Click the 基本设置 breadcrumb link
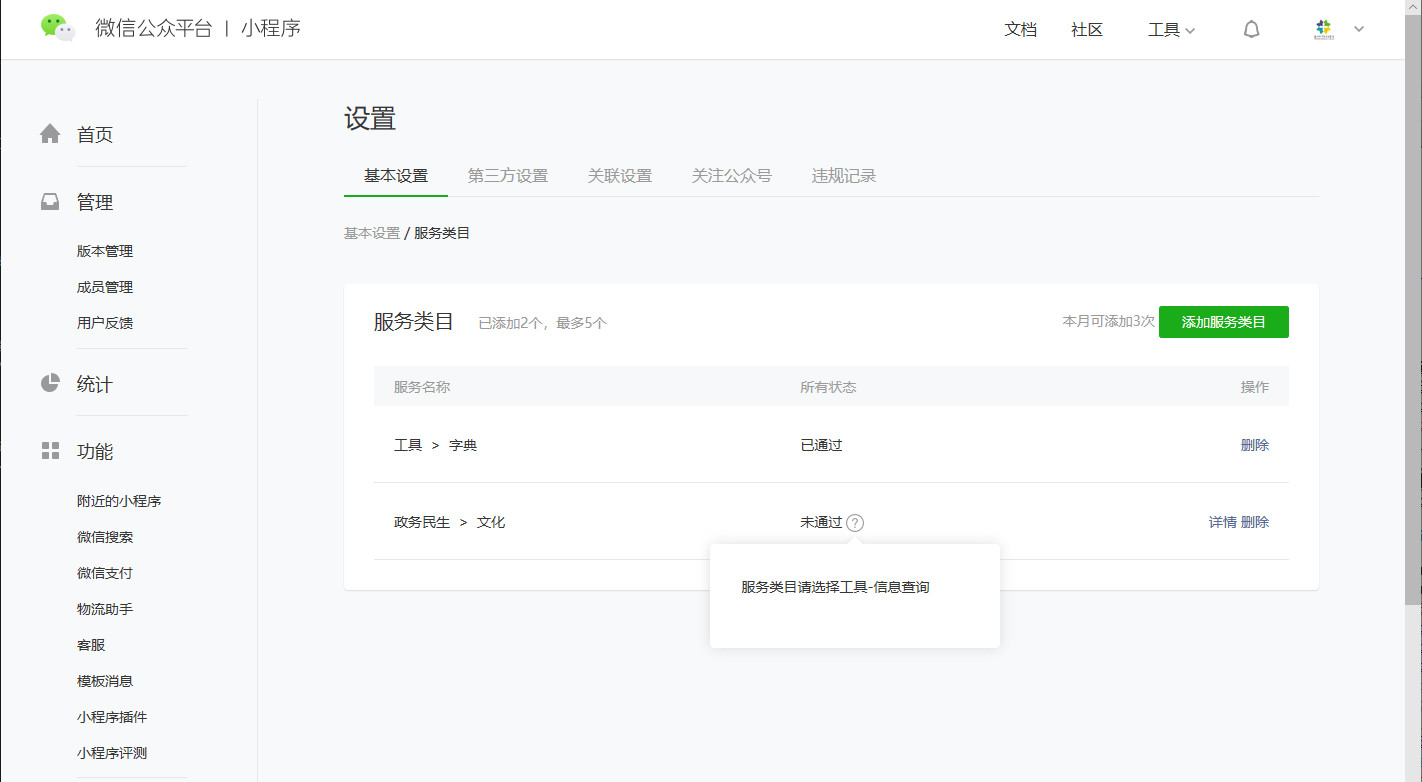This screenshot has width=1422, height=782. pos(372,233)
